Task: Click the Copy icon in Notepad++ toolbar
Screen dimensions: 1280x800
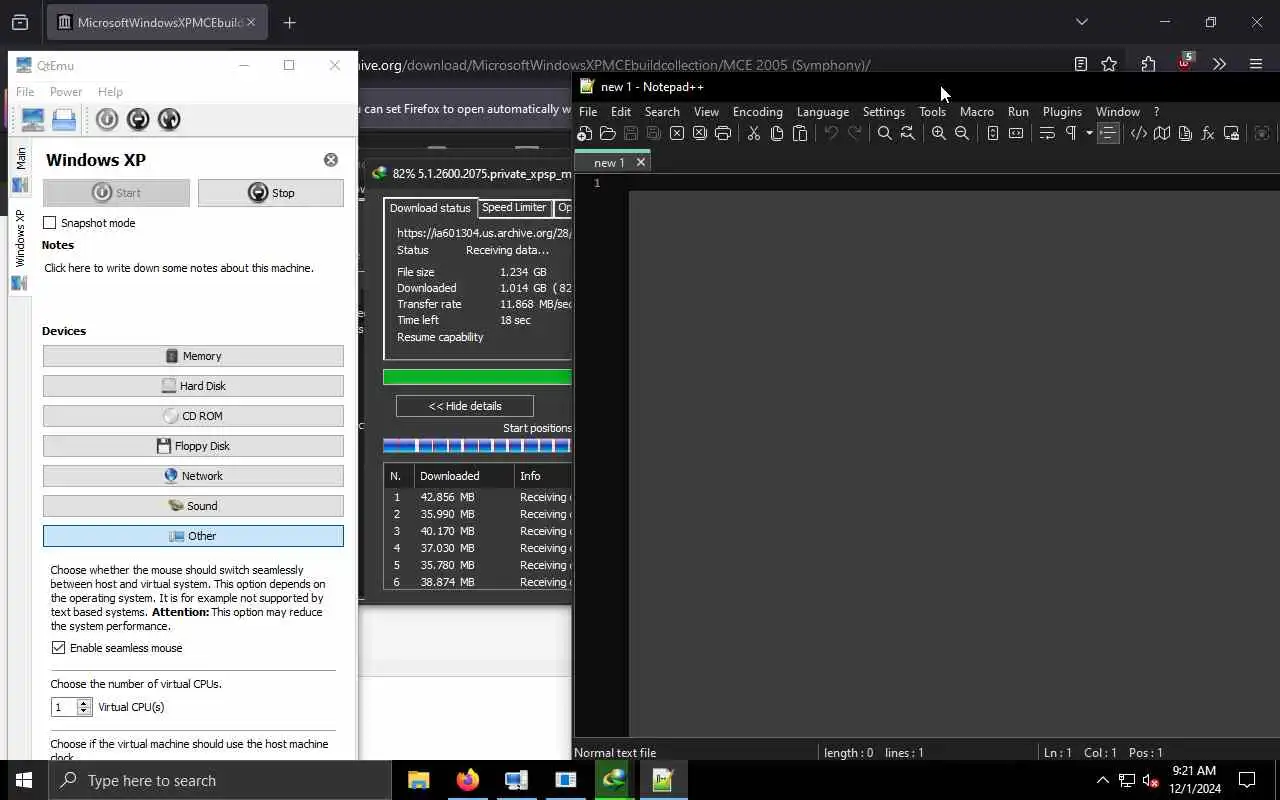Action: tap(777, 133)
